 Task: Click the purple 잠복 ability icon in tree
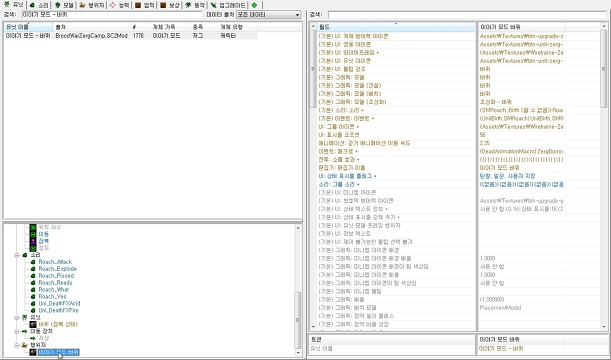(33, 241)
